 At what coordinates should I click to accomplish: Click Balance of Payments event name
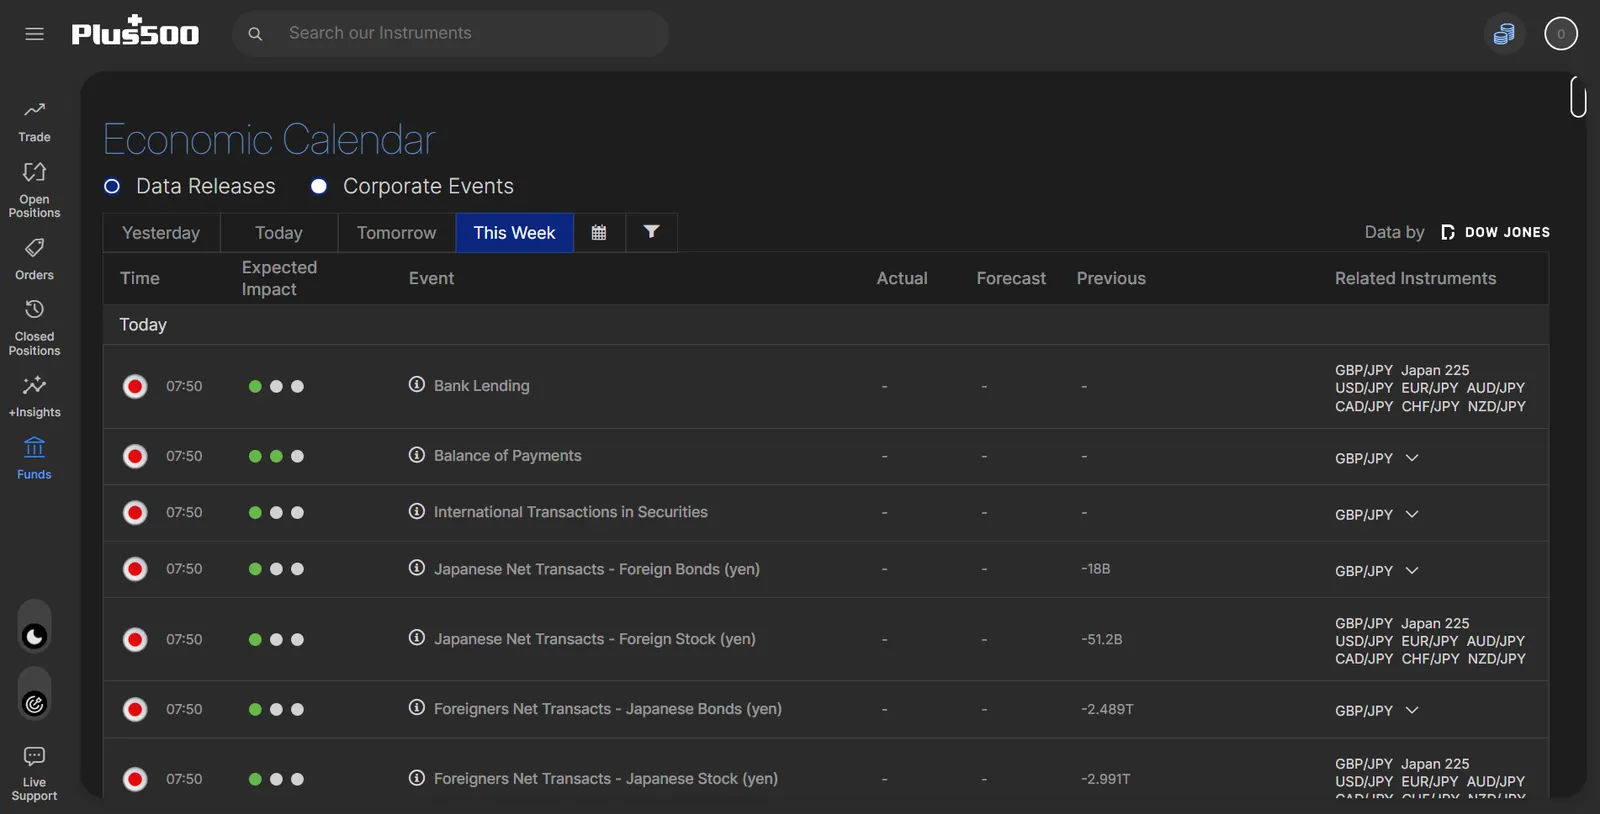[x=507, y=456]
